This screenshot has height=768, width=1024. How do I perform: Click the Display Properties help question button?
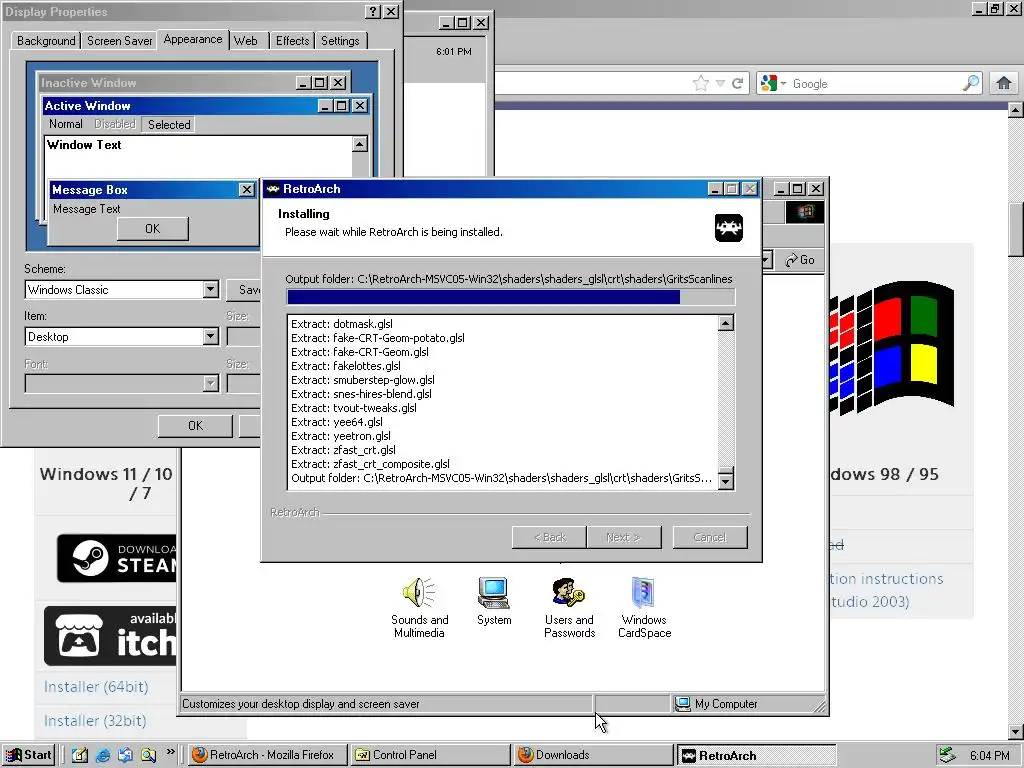tap(373, 12)
